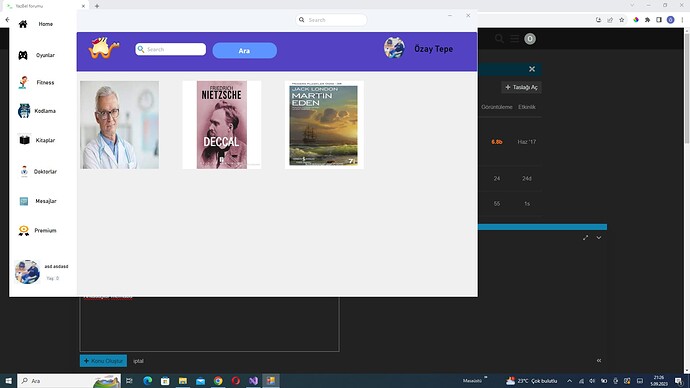Select the Martin Eden book cover
Image resolution: width=690 pixels, height=388 pixels.
point(324,125)
